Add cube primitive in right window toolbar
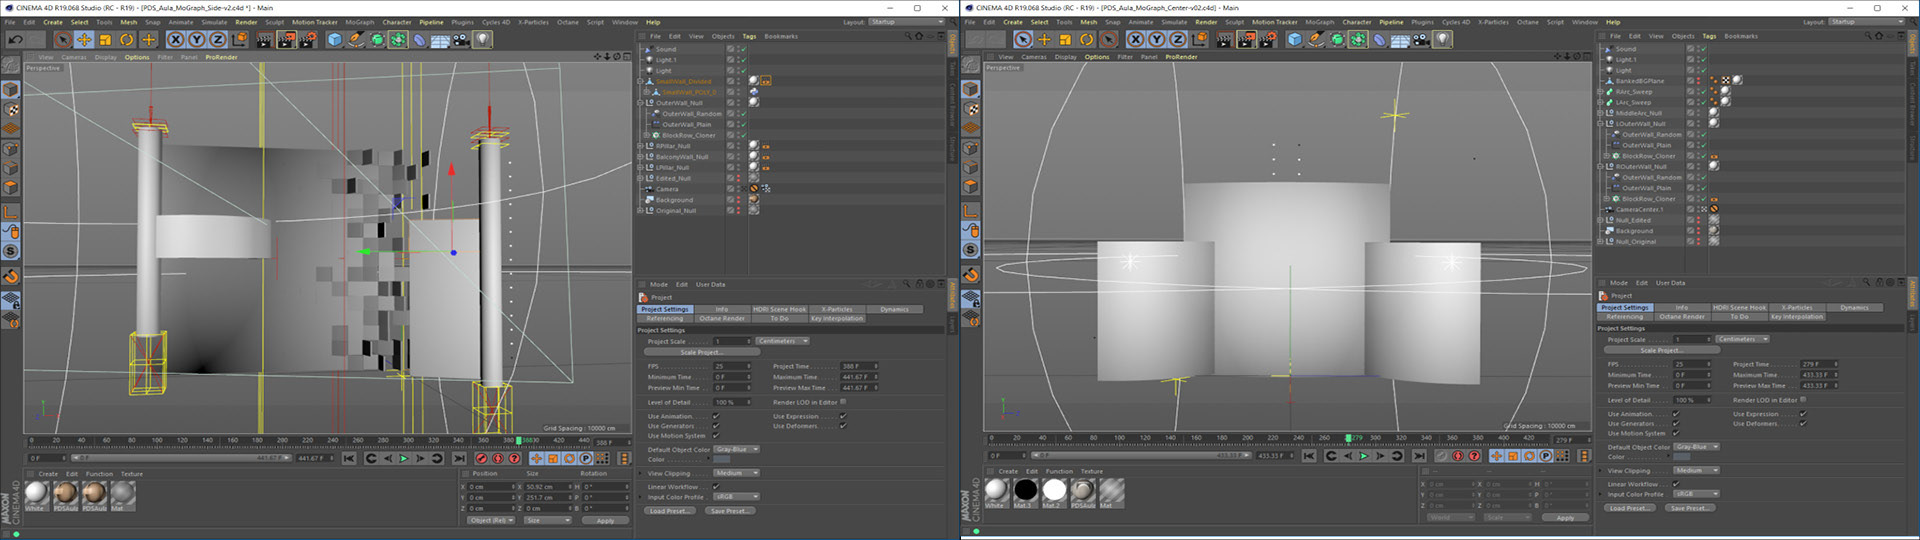Image resolution: width=1920 pixels, height=540 pixels. pyautogui.click(x=1295, y=39)
